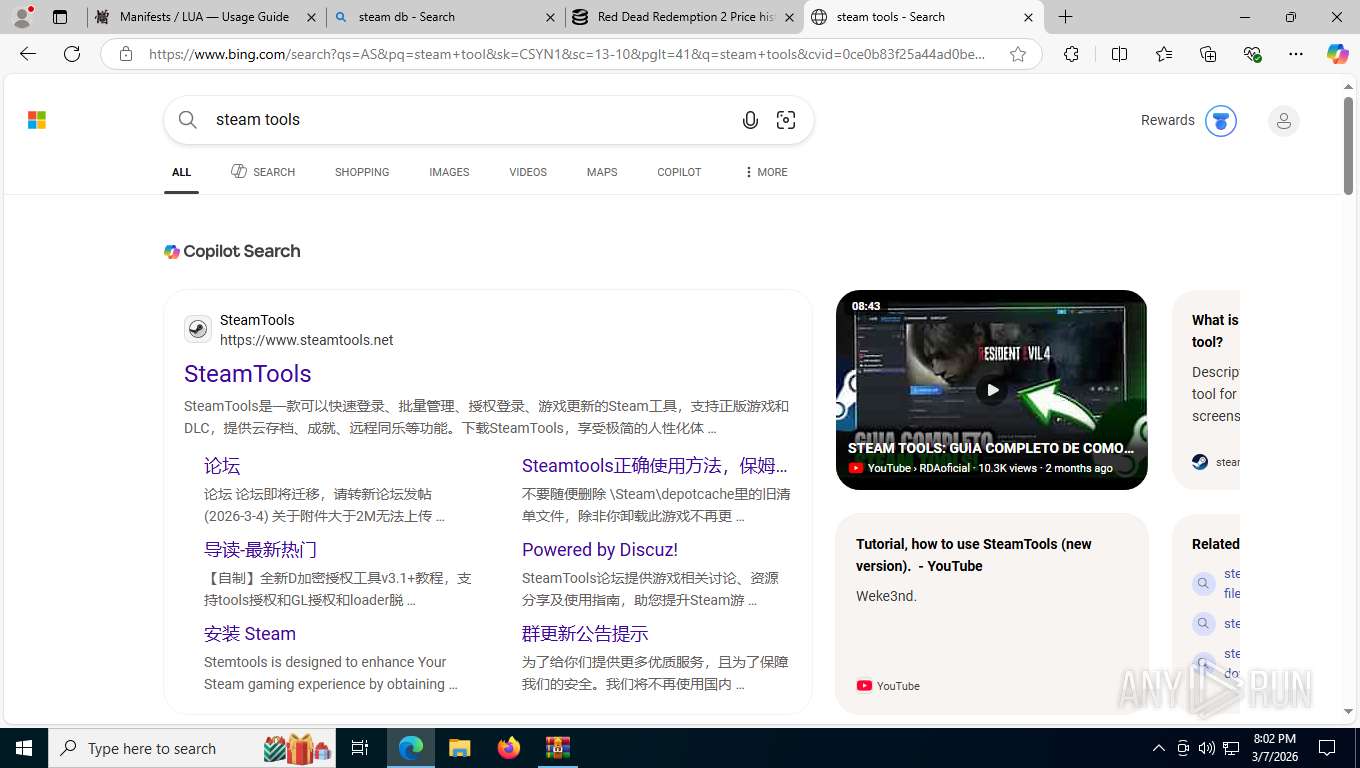Open the volume control in system tray
The width and height of the screenshot is (1360, 768).
pos(1207,748)
